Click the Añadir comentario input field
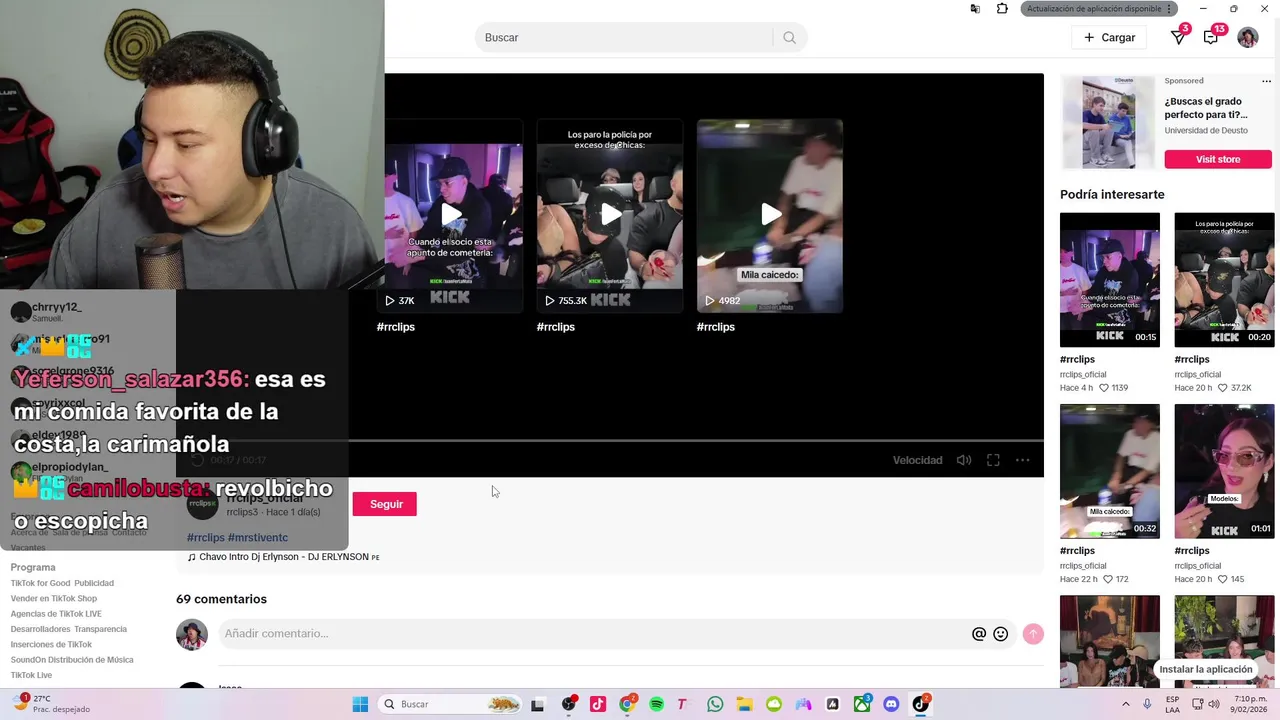The width and height of the screenshot is (1280, 720). tap(595, 634)
